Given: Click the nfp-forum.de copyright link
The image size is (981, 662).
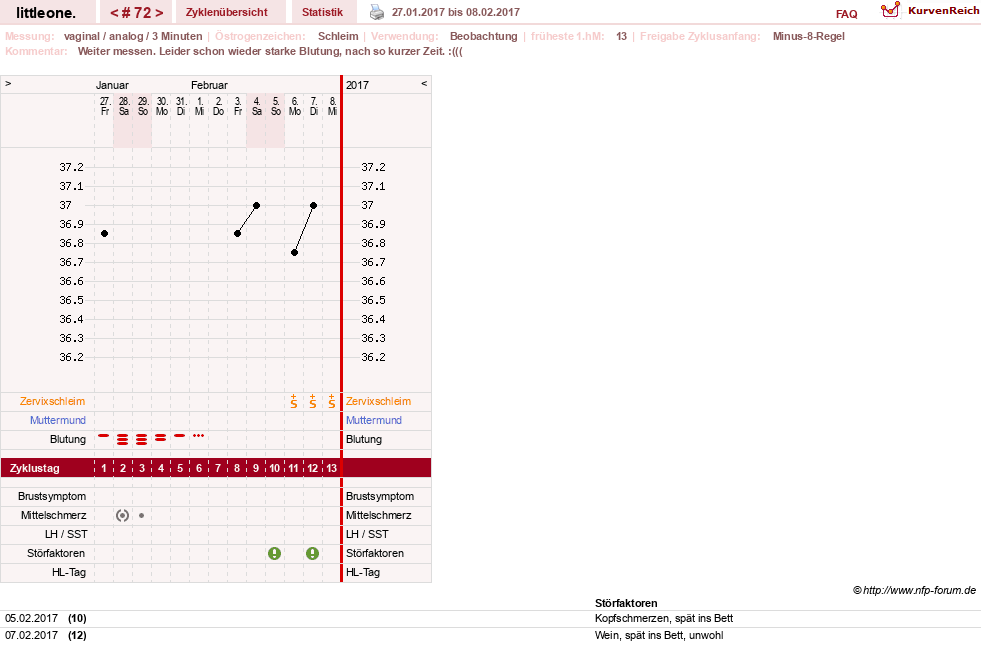Looking at the screenshot, I should tap(914, 590).
